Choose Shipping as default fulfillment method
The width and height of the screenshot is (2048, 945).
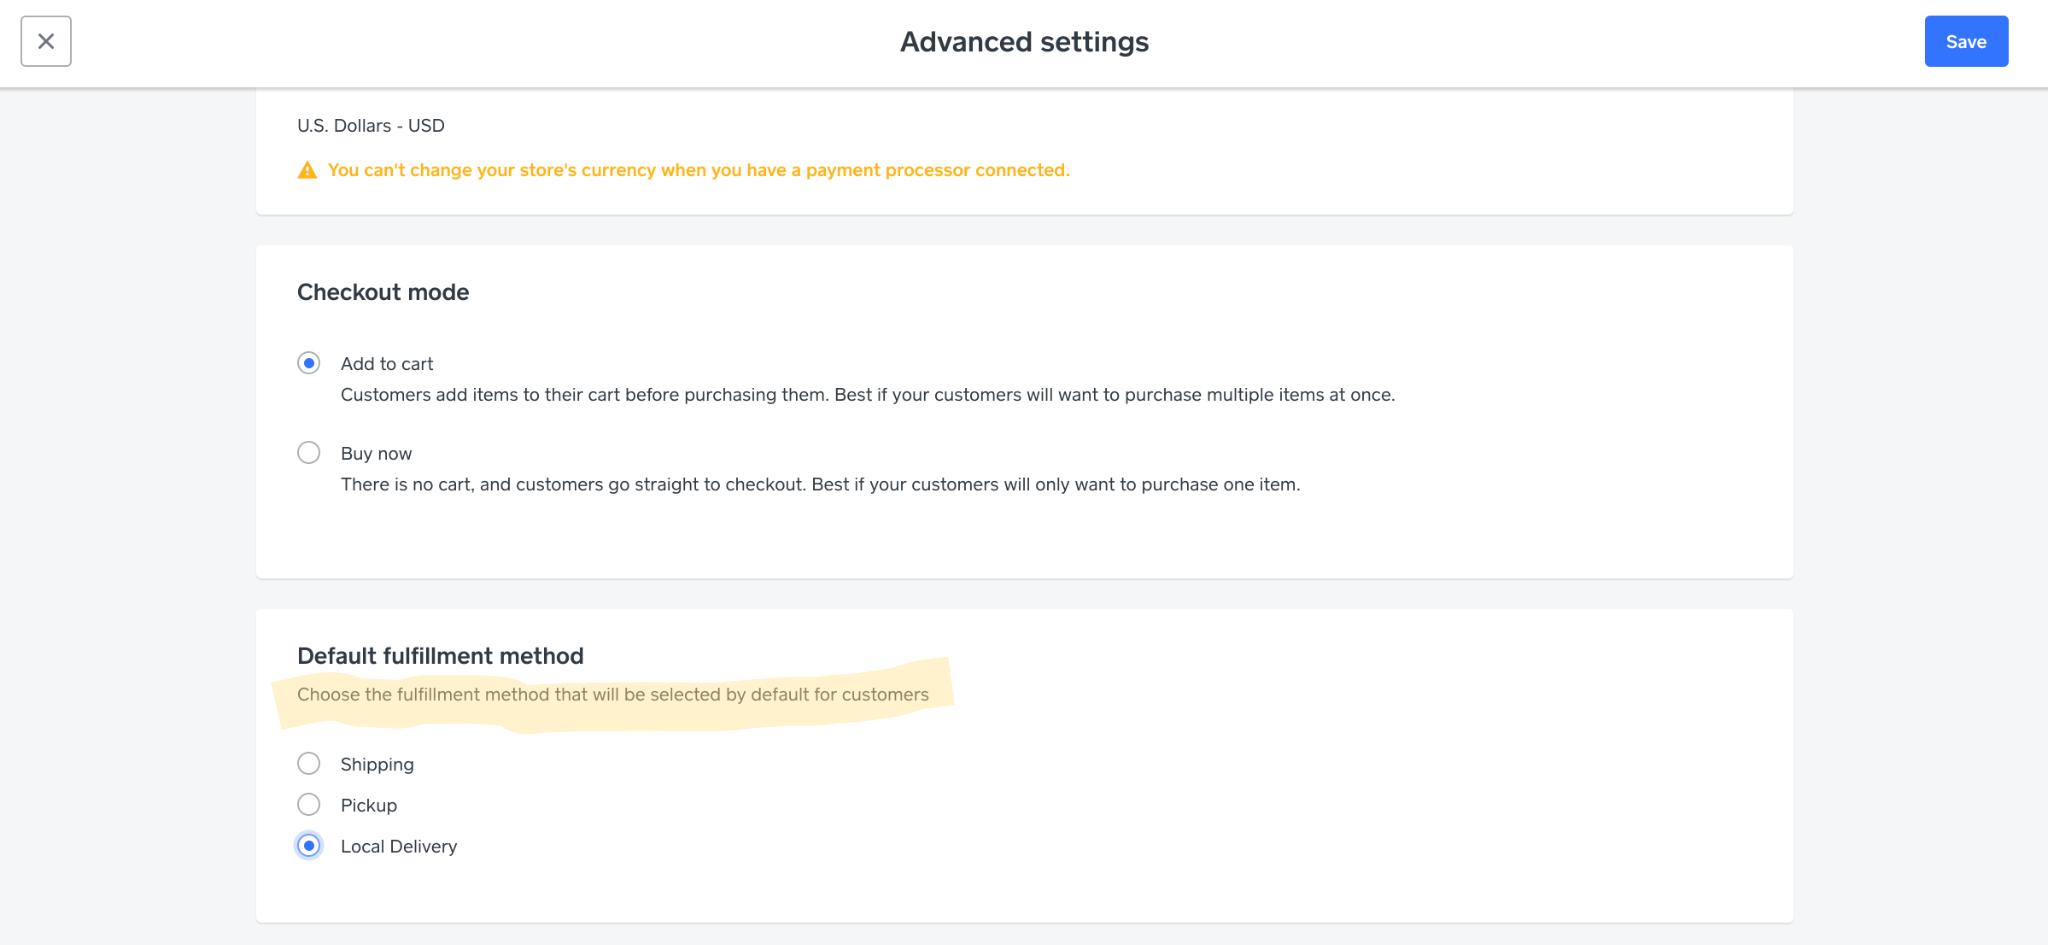(309, 763)
